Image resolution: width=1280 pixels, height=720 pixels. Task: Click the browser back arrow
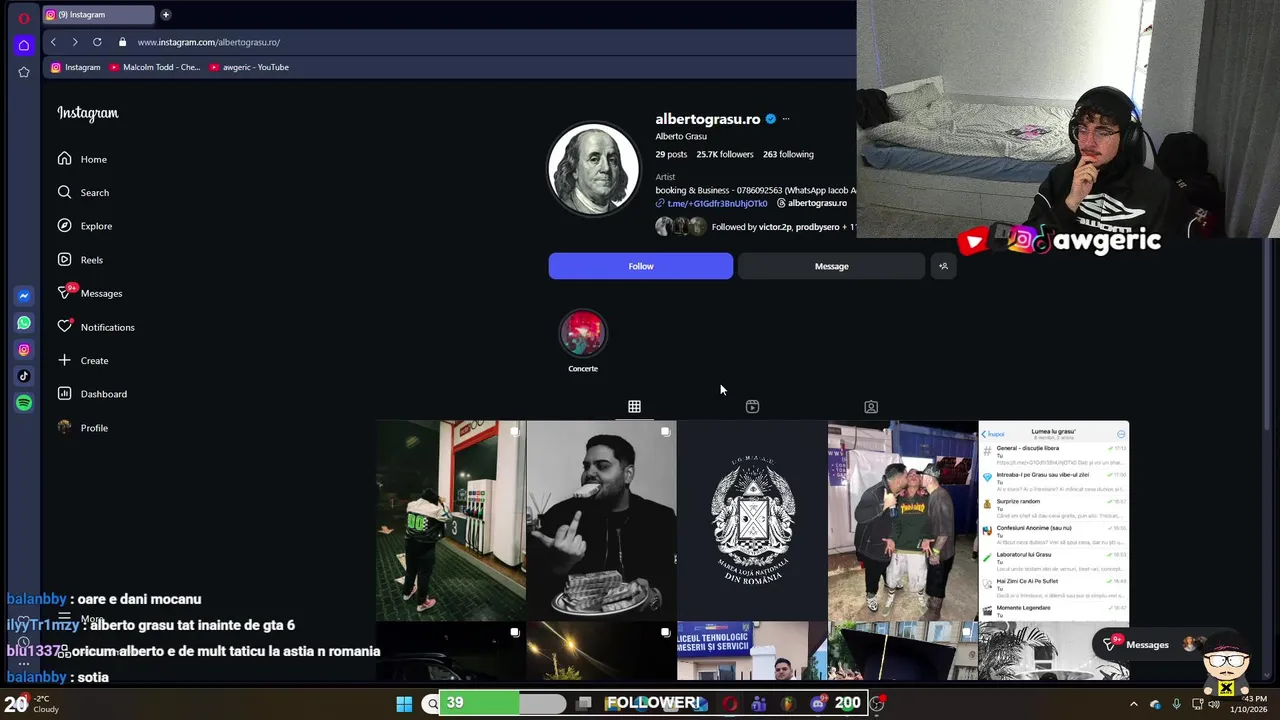pos(53,42)
